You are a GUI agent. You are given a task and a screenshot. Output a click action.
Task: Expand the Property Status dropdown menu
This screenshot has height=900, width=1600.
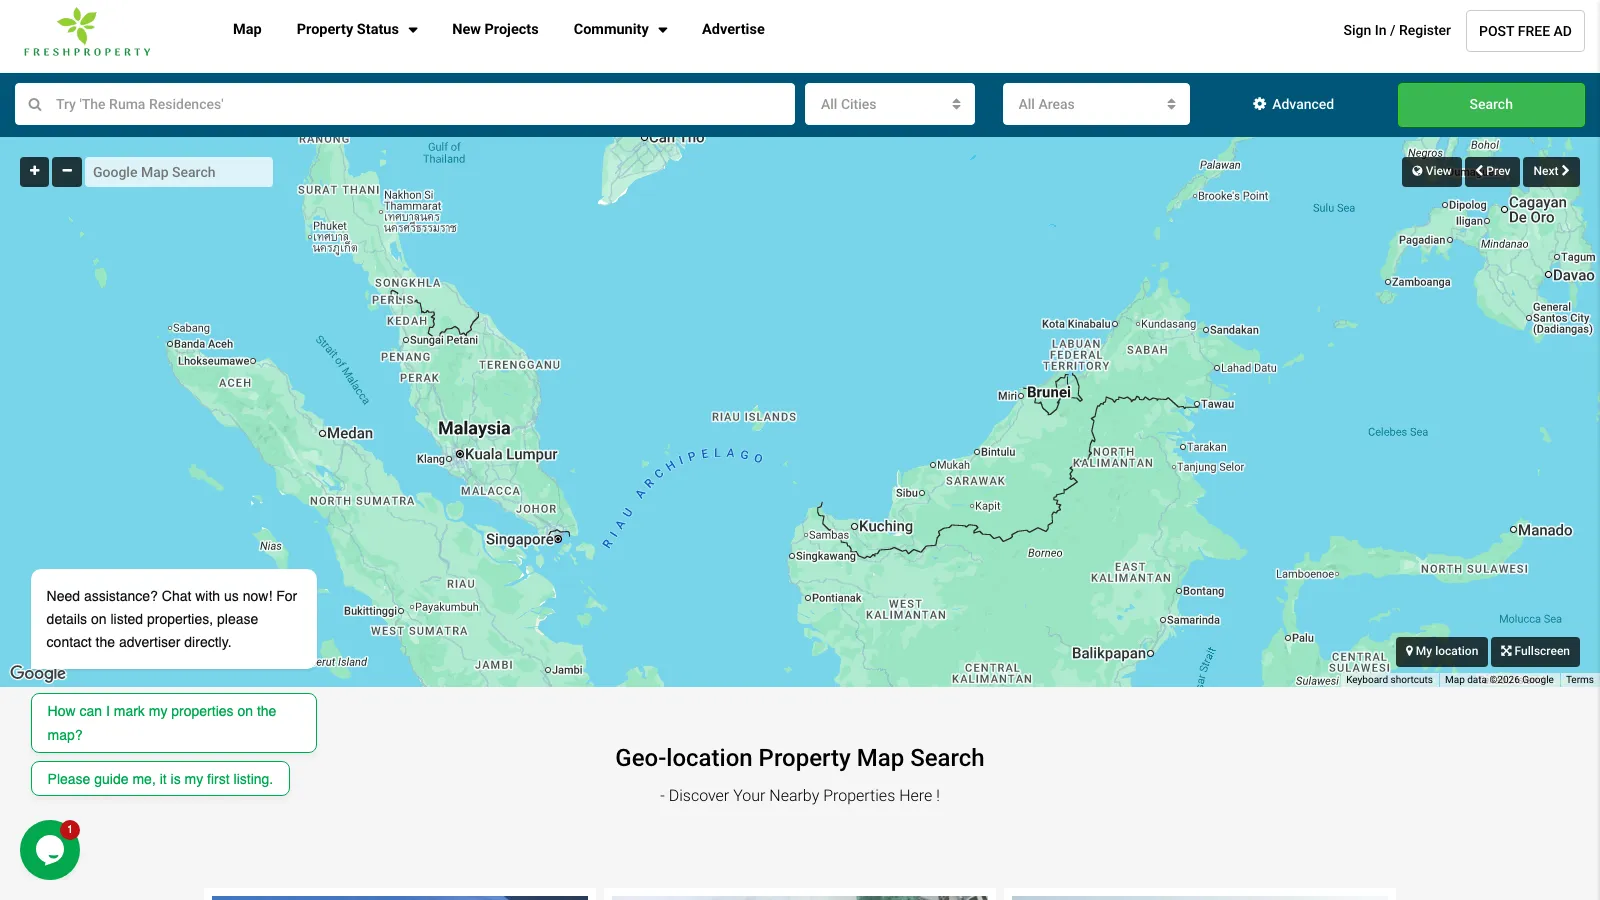coord(357,29)
